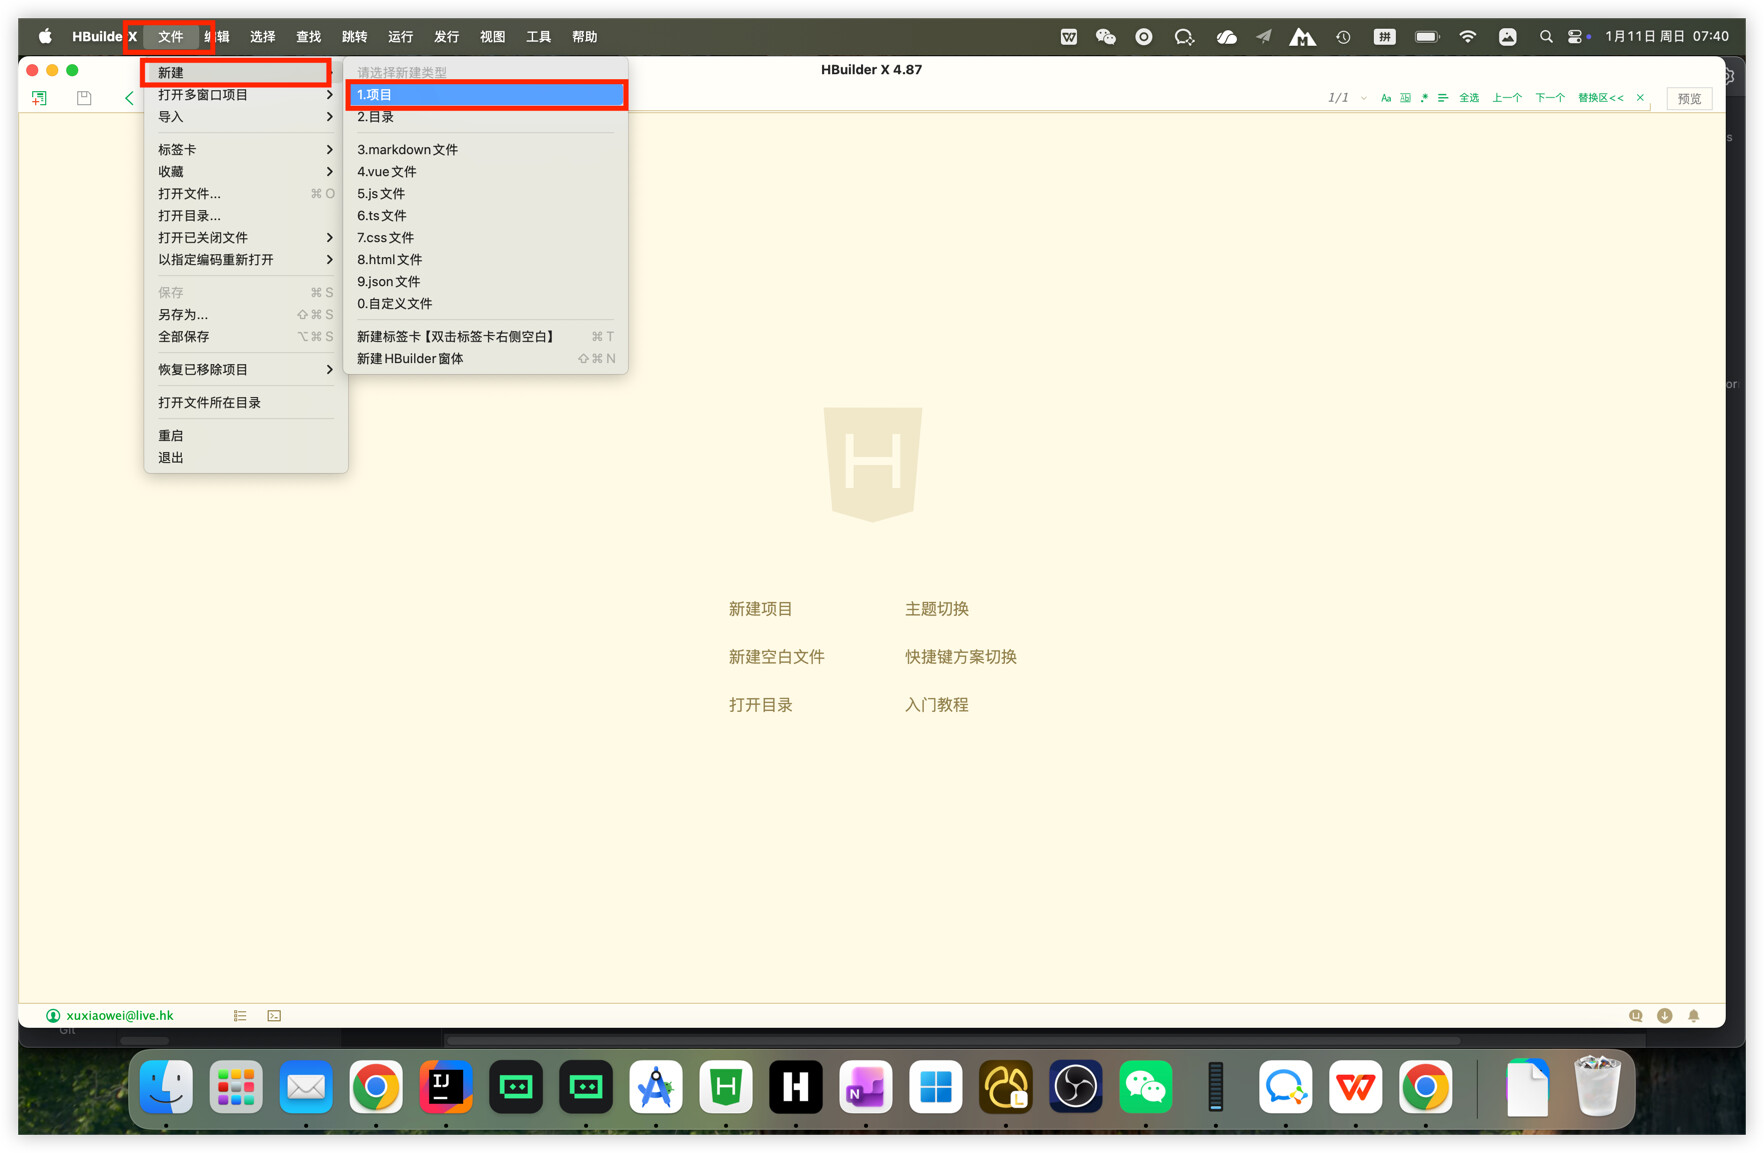Click the xuxiaowei@live.hk account in status bar

(x=119, y=1016)
